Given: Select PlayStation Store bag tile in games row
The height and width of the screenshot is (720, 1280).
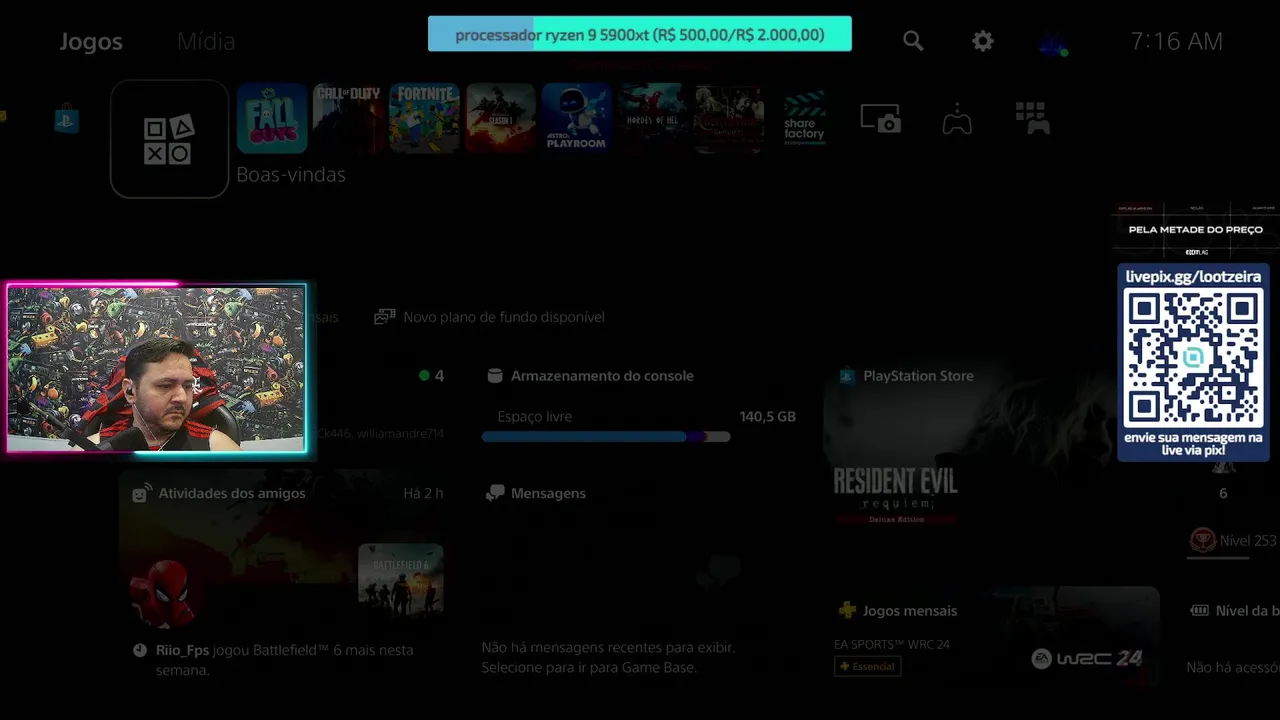Looking at the screenshot, I should coord(67,120).
